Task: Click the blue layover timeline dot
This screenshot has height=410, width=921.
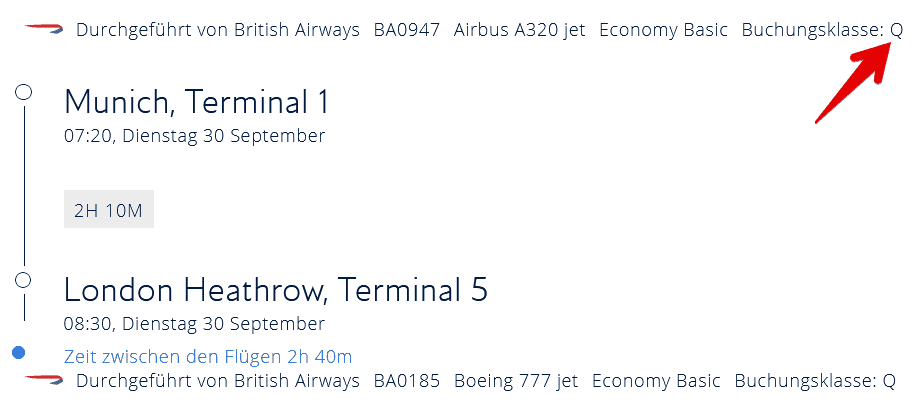Action: (18, 353)
